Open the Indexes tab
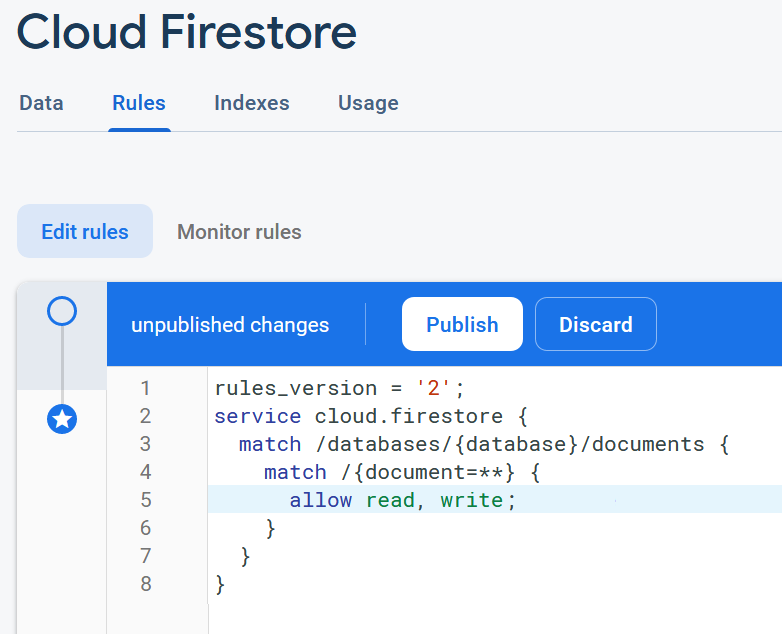The image size is (782, 634). 251,103
